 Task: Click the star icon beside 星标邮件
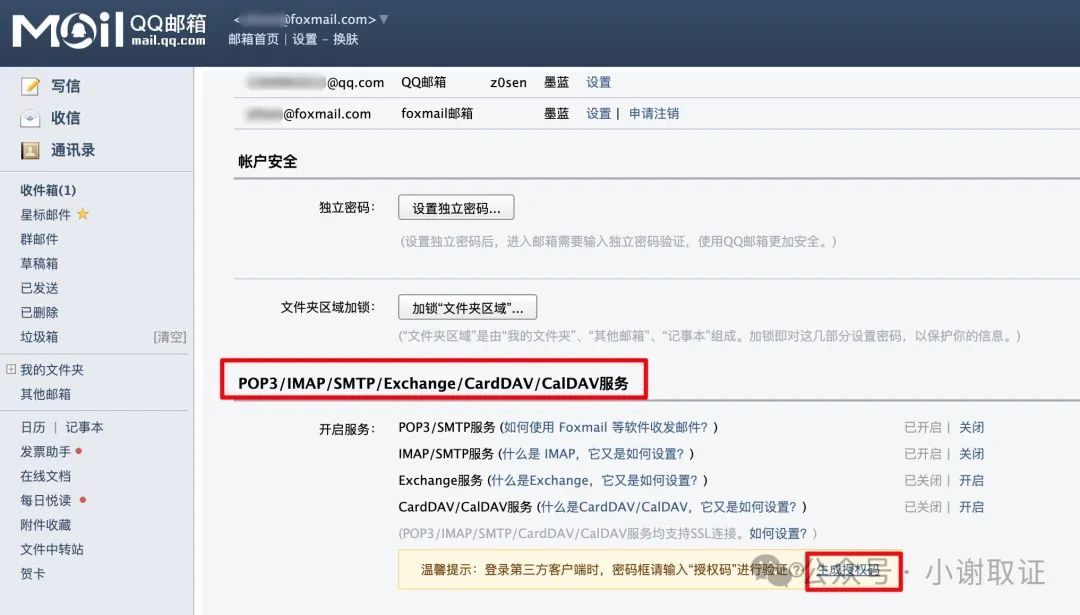click(x=83, y=214)
